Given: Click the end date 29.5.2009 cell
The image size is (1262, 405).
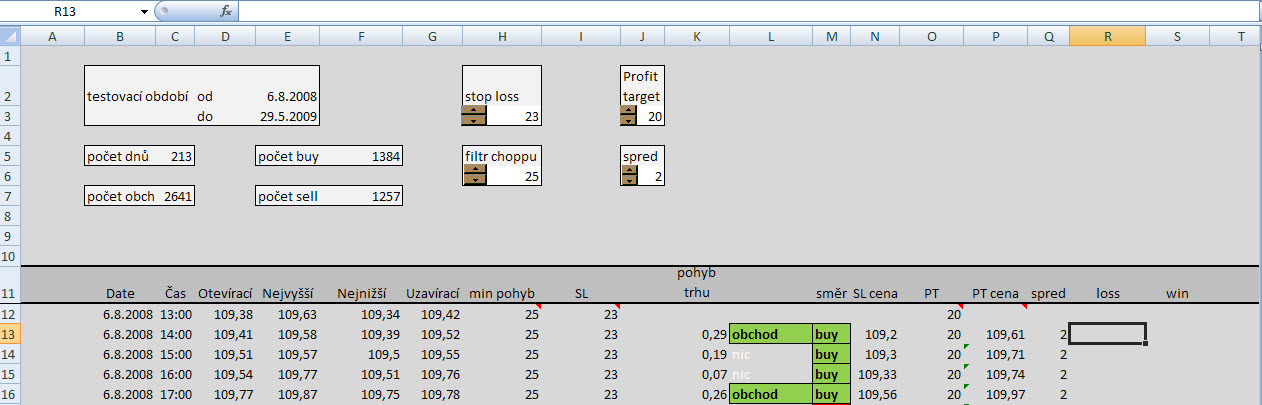Looking at the screenshot, I should pos(287,116).
